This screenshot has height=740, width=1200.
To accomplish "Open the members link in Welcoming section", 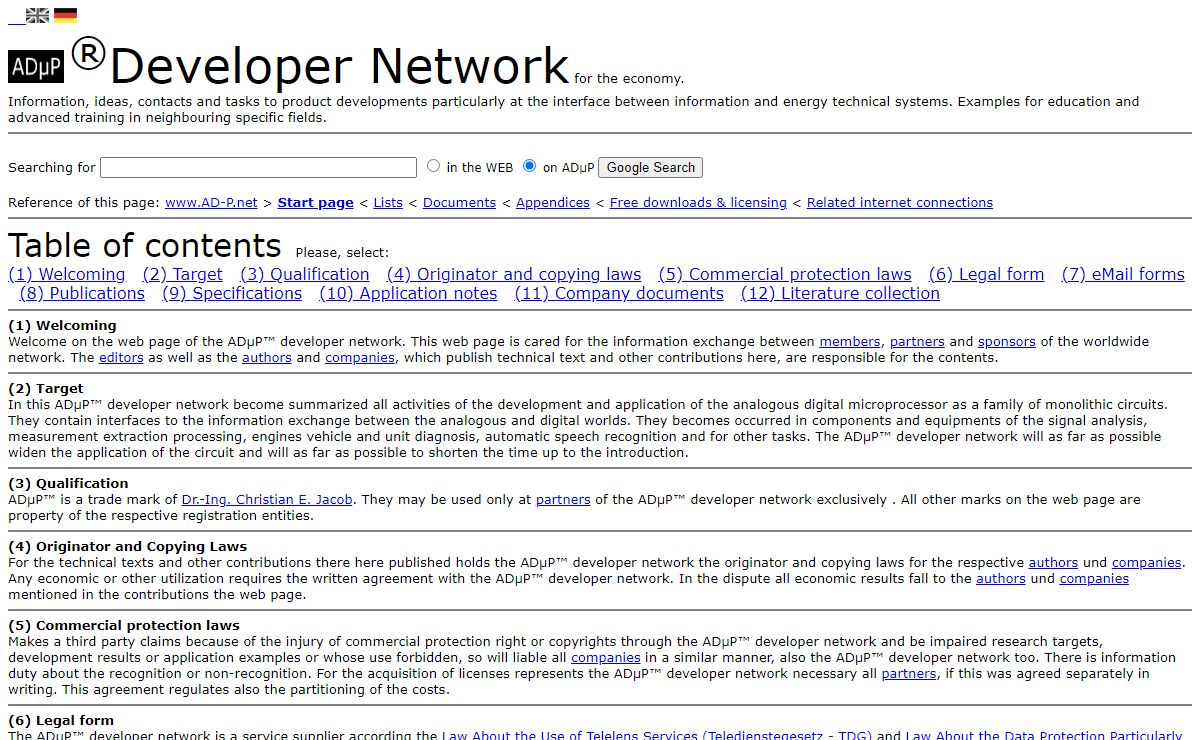I will click(850, 341).
